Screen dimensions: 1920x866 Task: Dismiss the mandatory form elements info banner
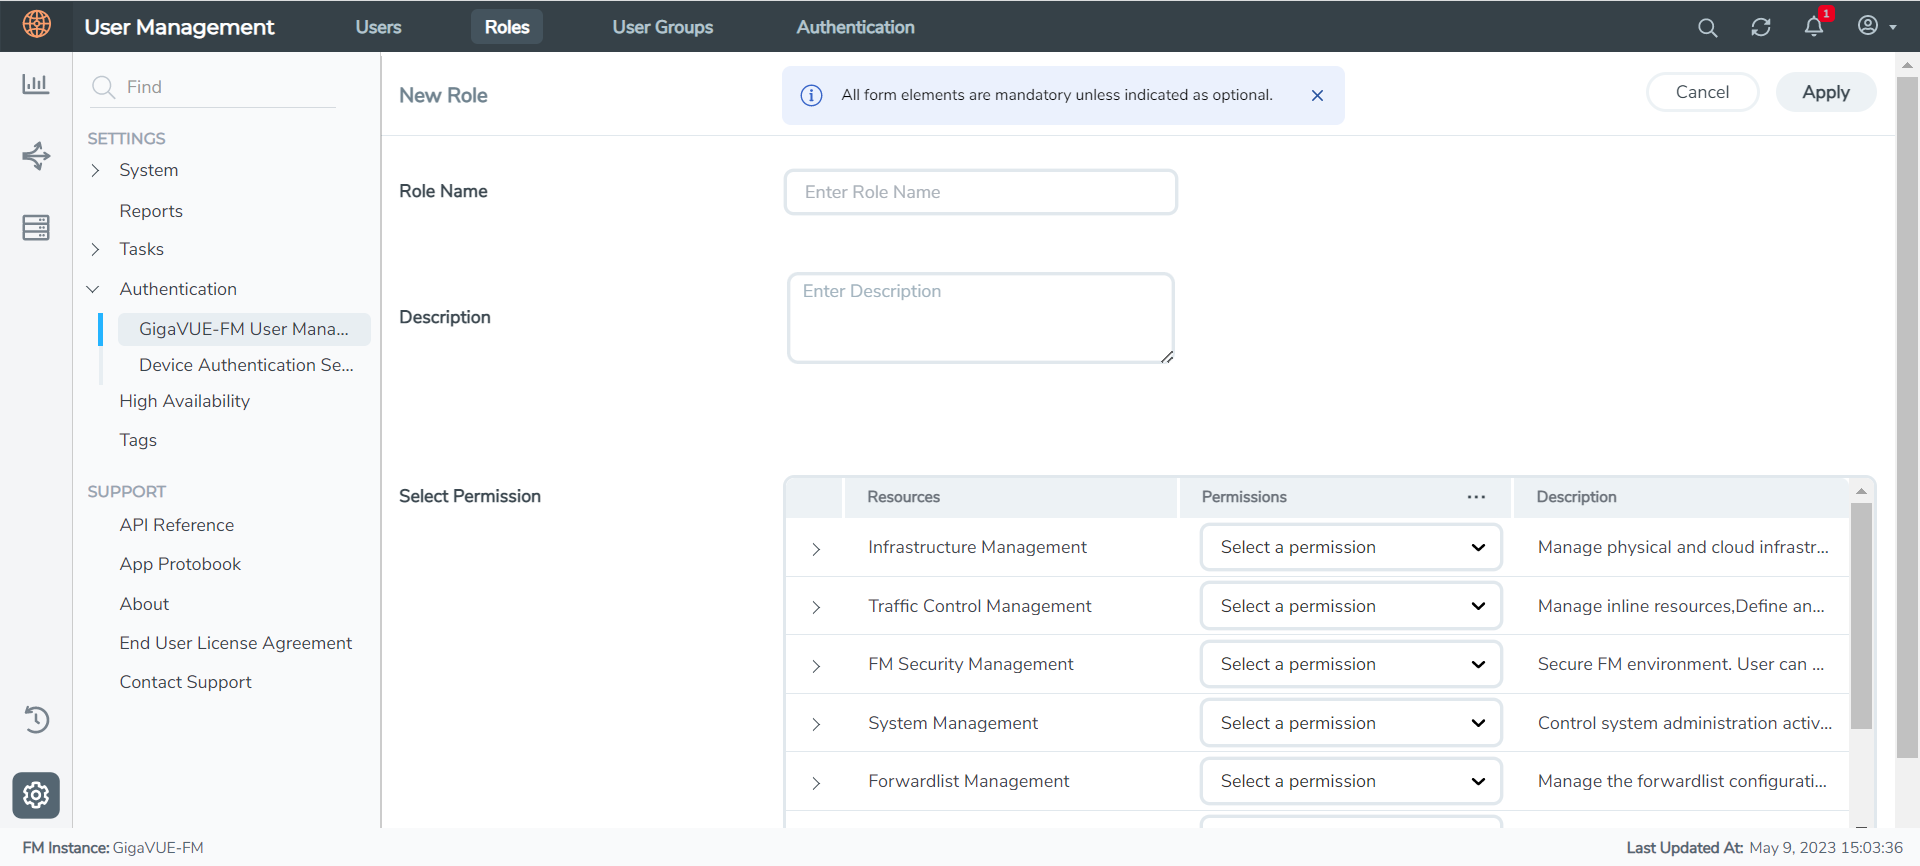tap(1317, 96)
